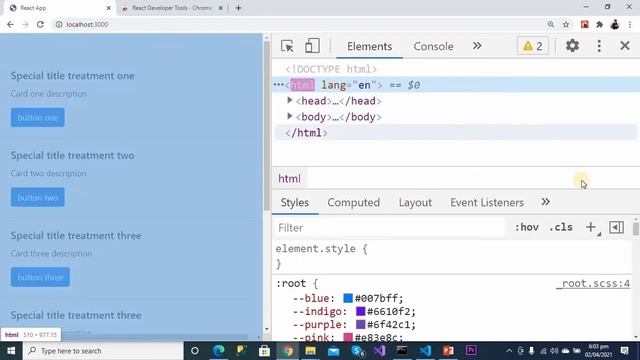Click the "button three" button
The image size is (640, 360).
[40, 277]
